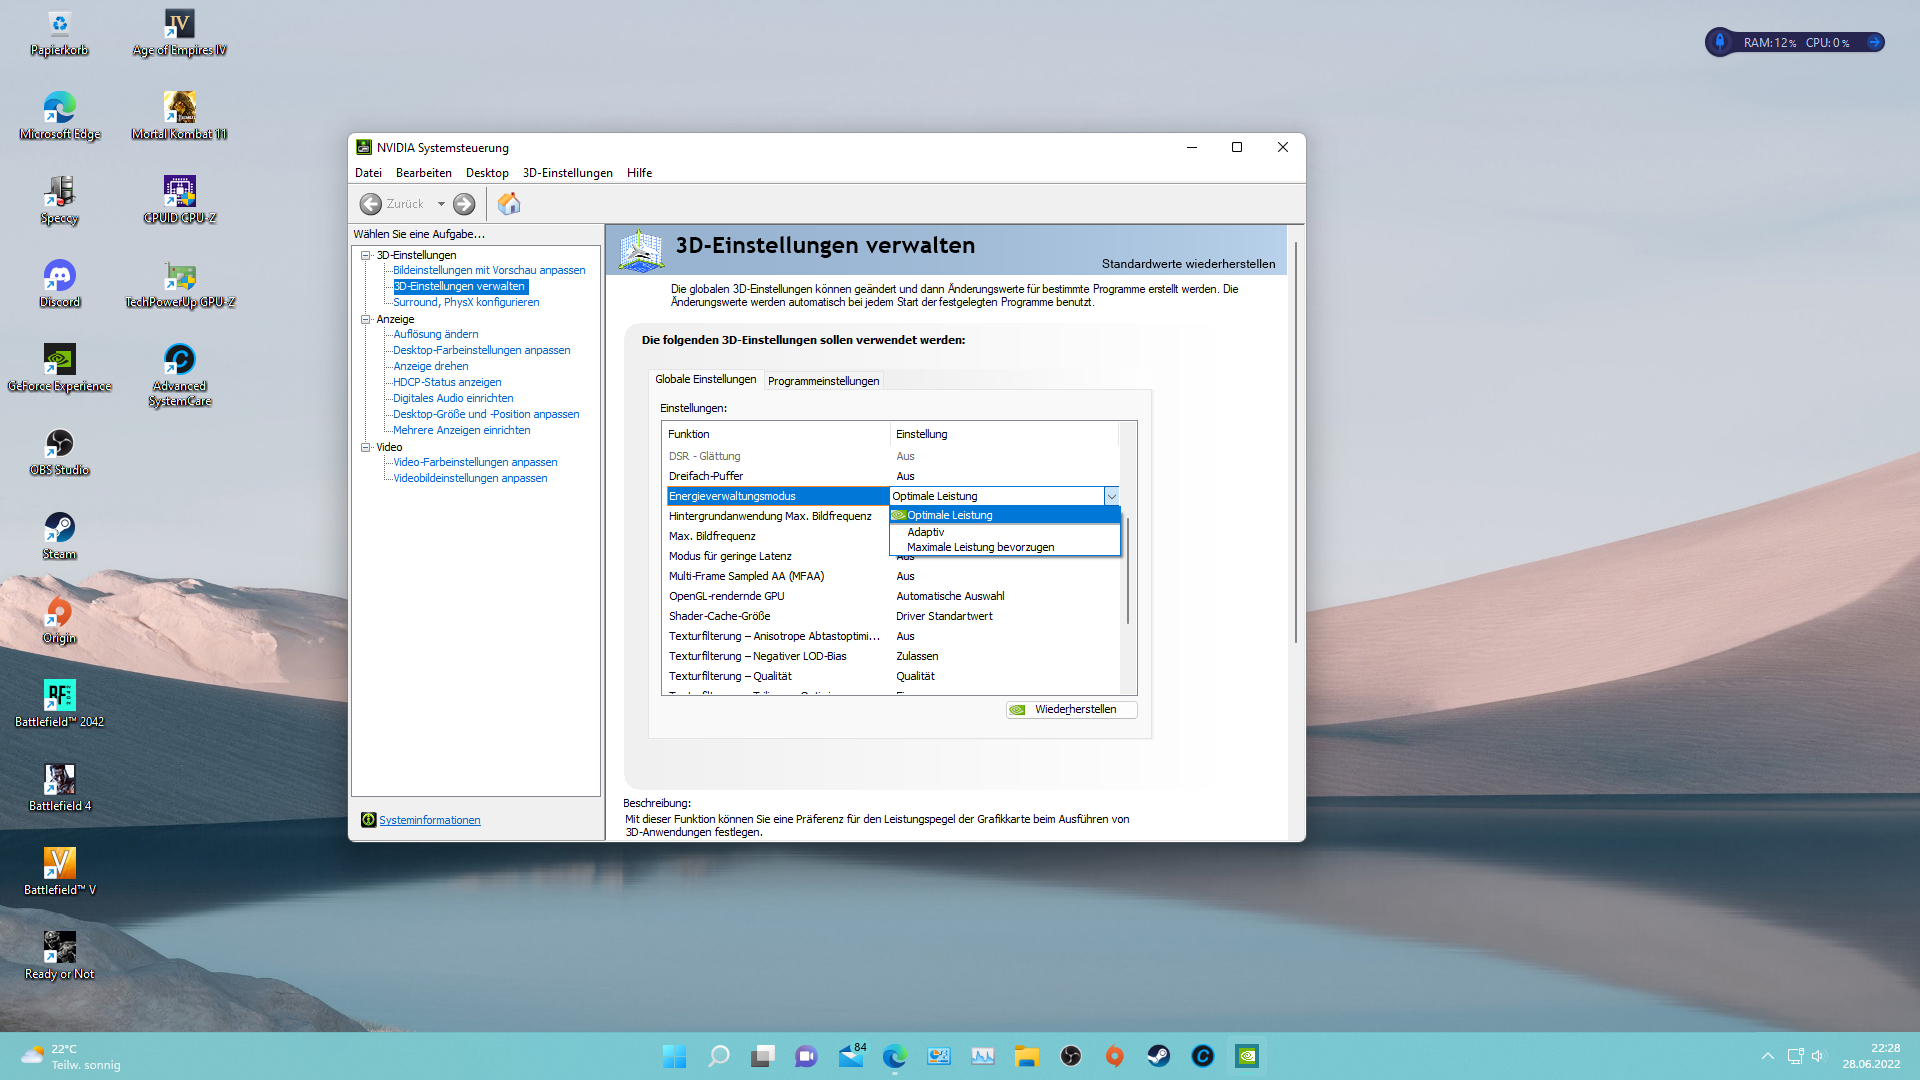
Task: Open Microsoft Edge desktop shortcut
Action: coord(59,118)
